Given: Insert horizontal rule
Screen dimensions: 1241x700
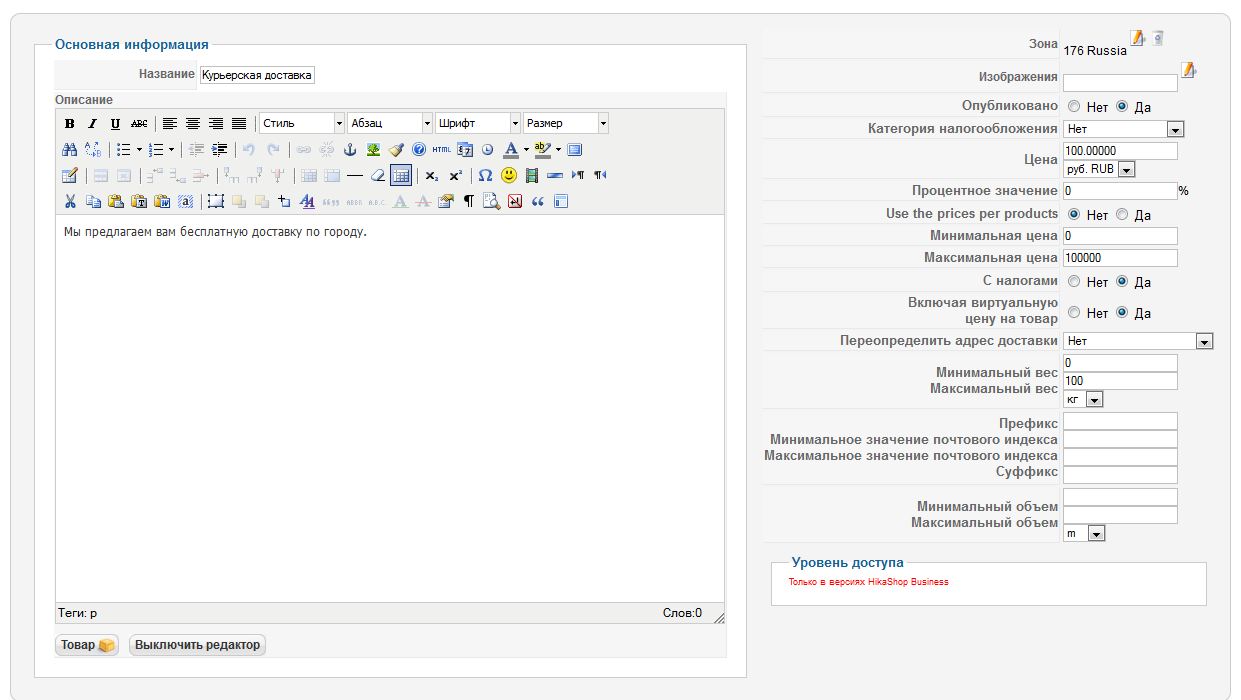Looking at the screenshot, I should [354, 175].
